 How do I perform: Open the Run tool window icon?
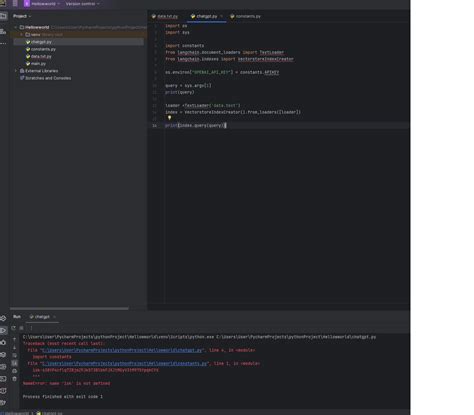click(x=3, y=330)
